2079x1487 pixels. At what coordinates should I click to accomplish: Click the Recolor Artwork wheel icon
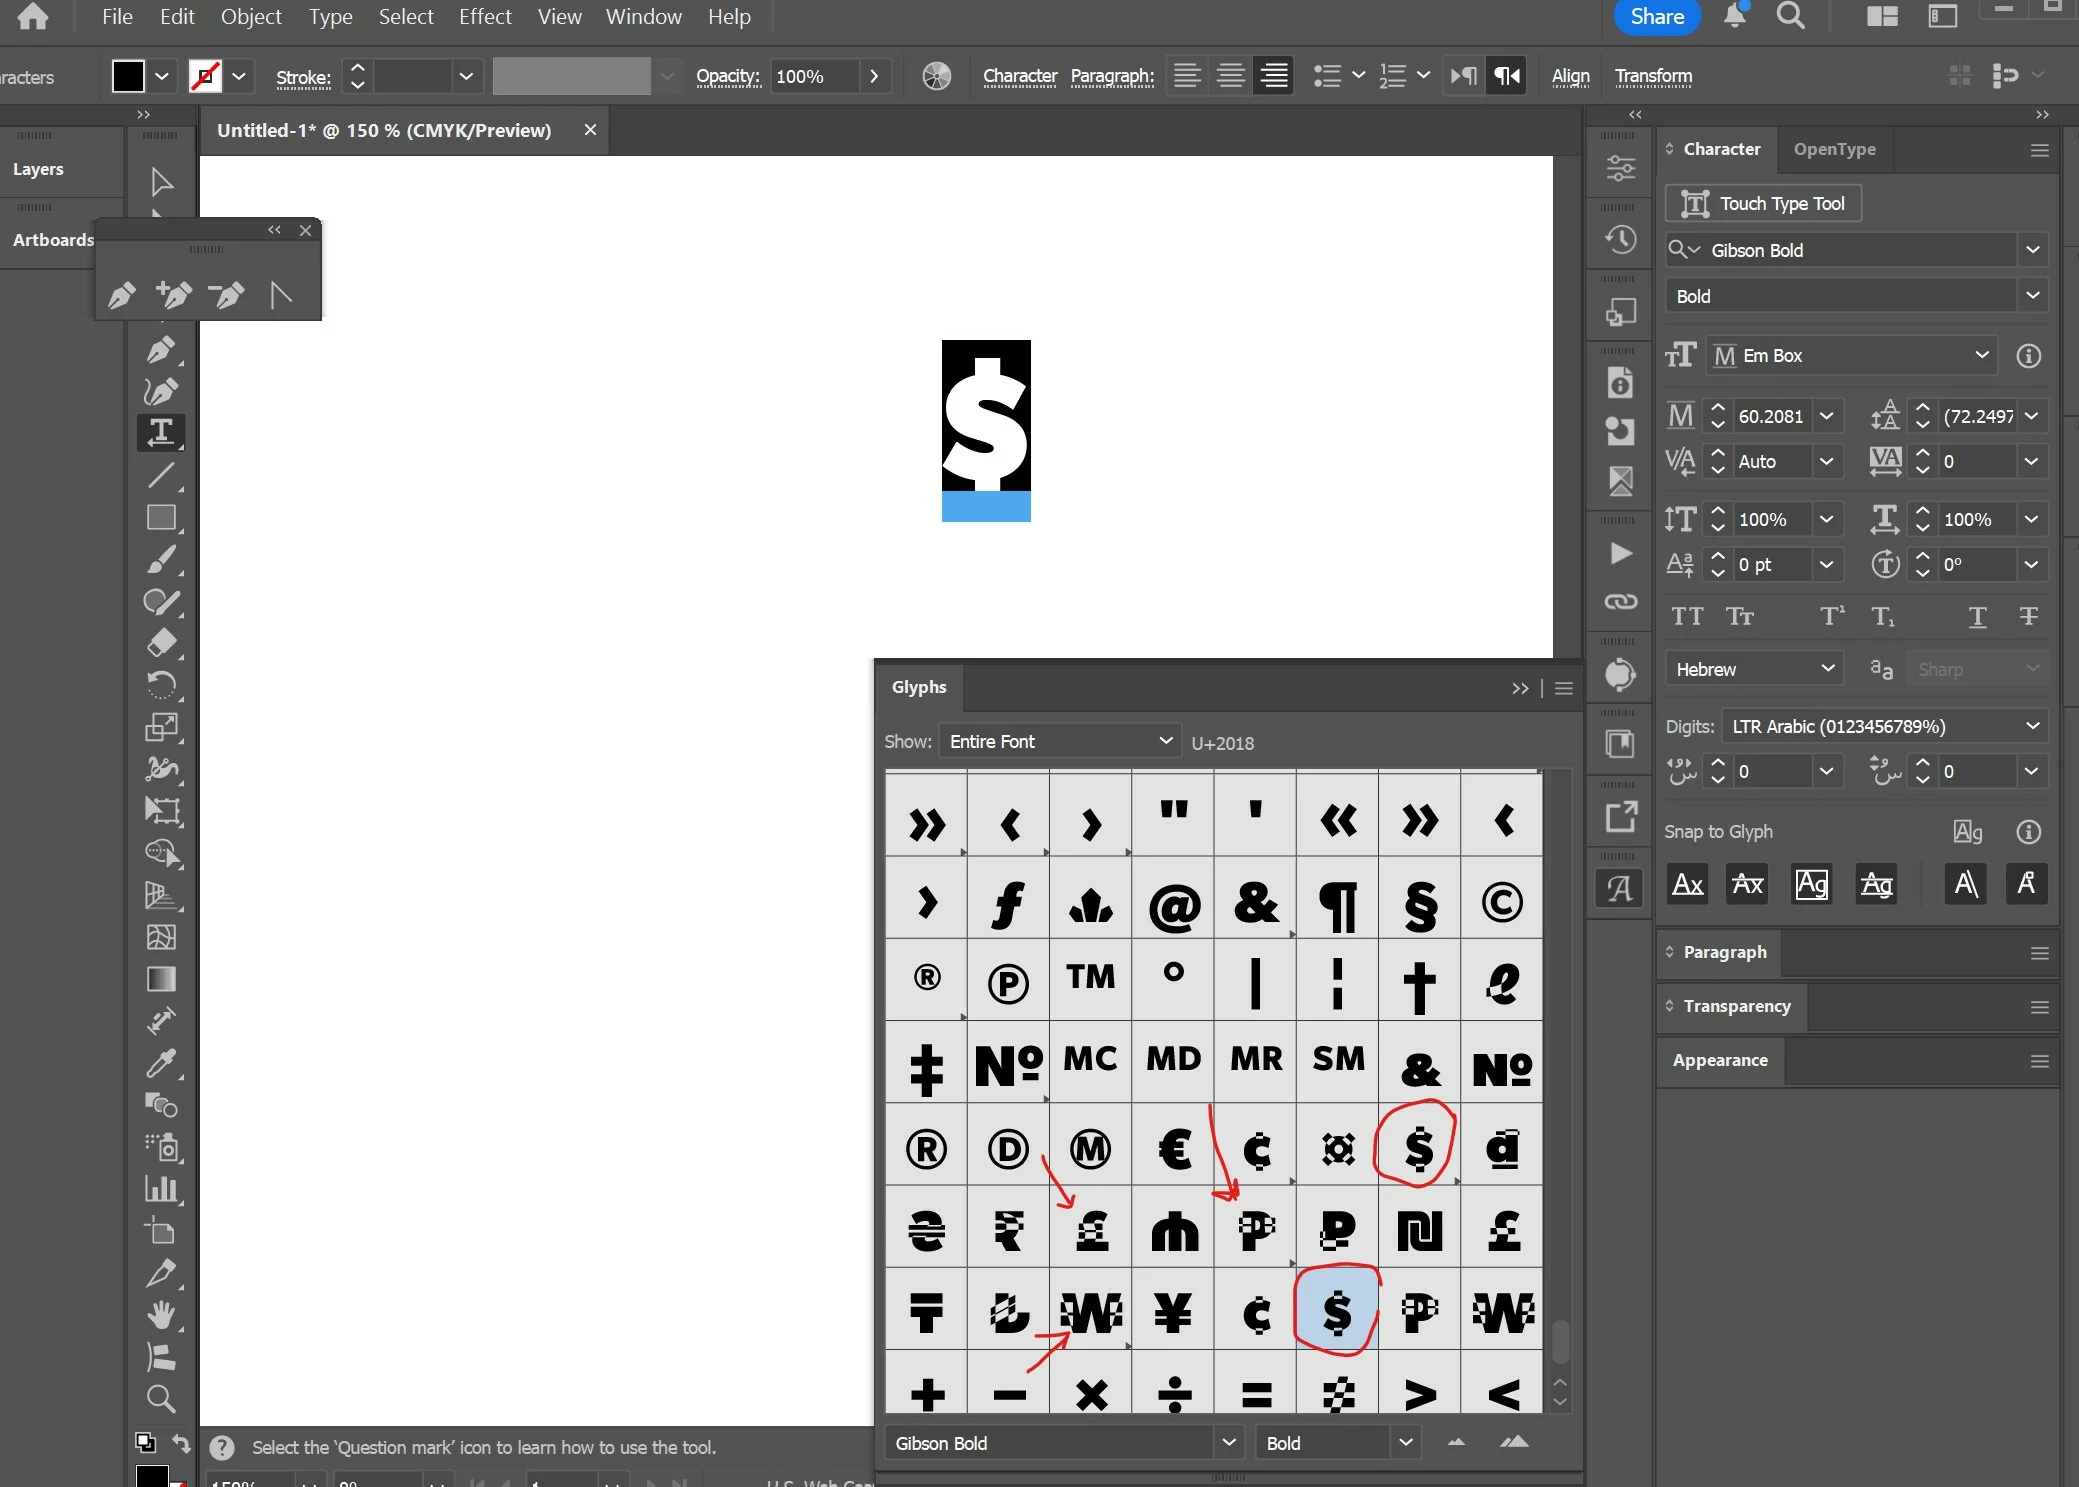936,76
